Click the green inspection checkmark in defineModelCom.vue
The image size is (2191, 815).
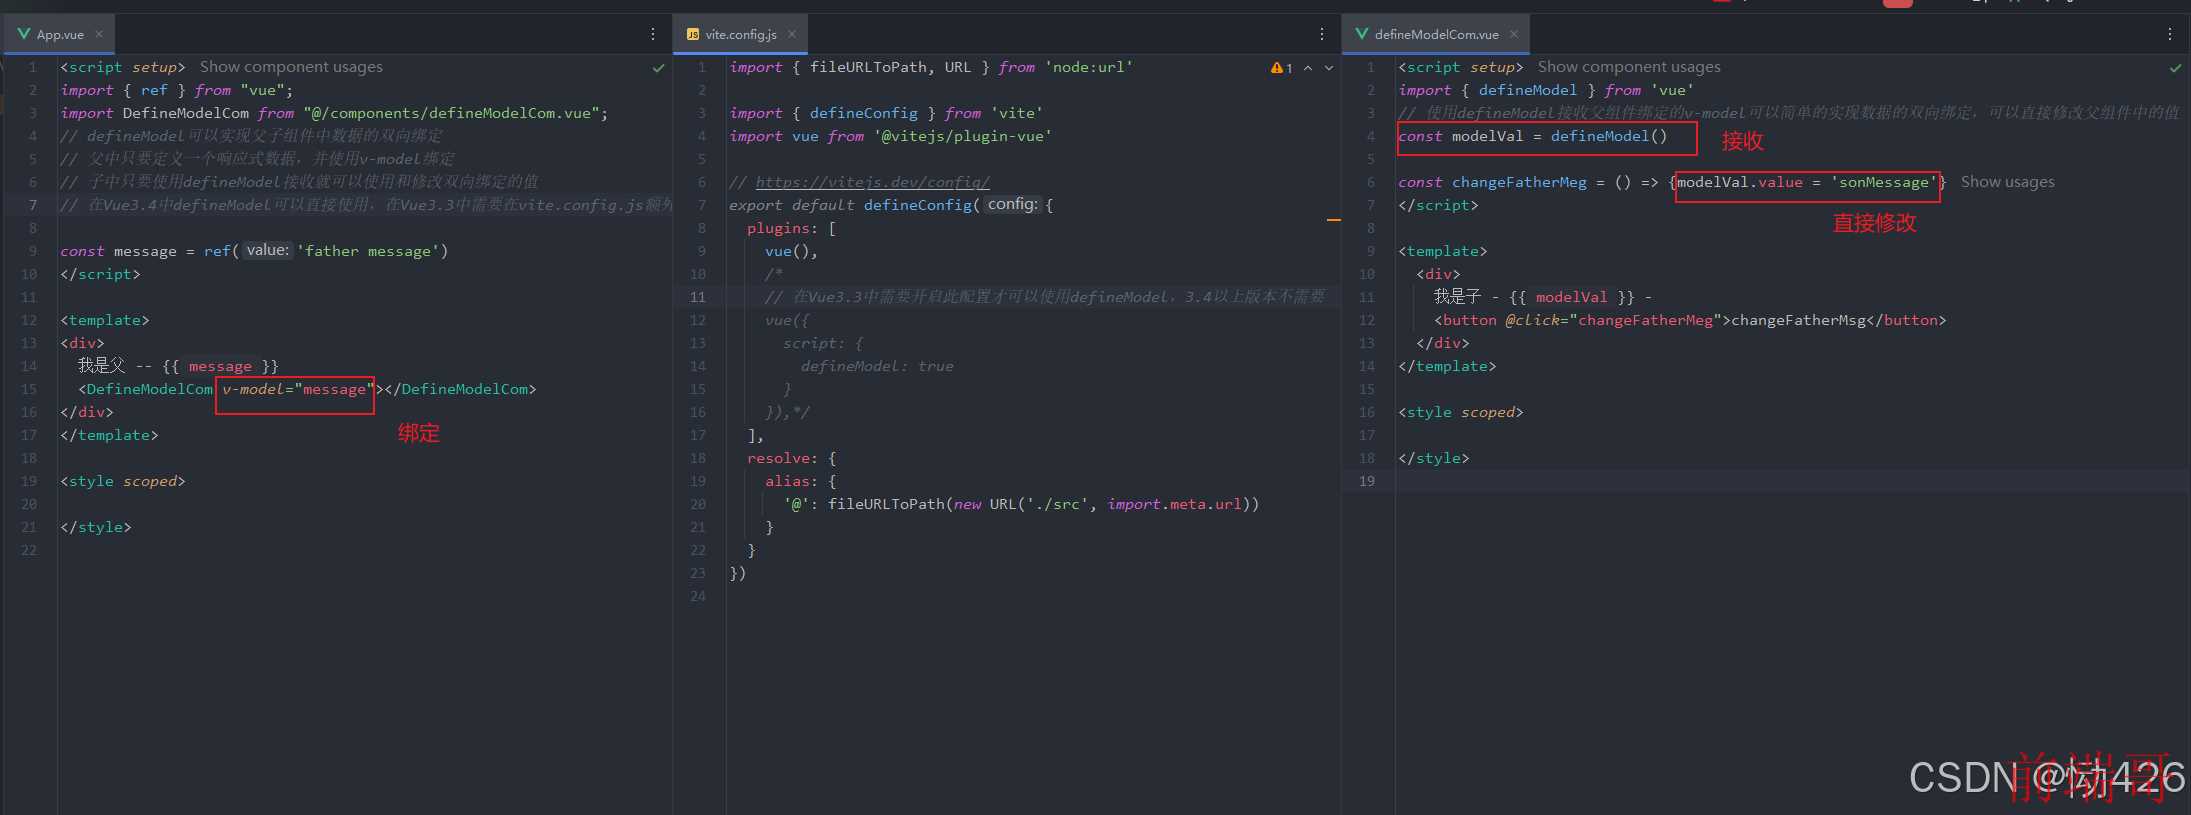(2176, 68)
